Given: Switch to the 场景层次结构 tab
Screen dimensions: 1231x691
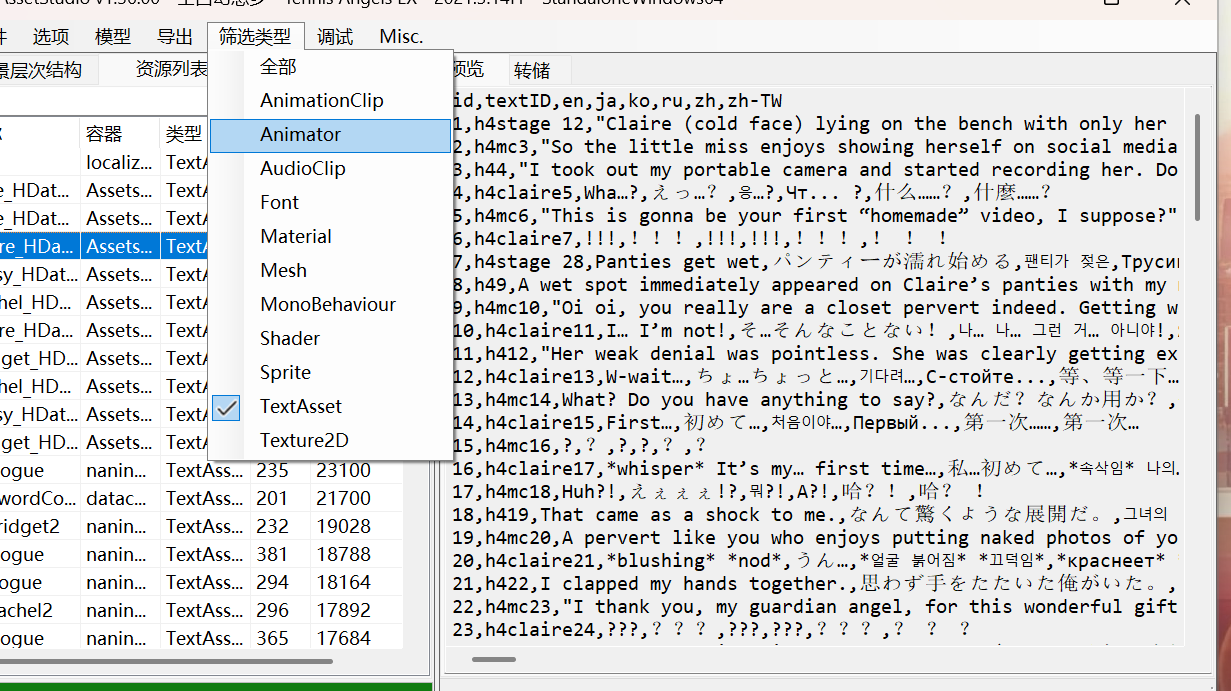Looking at the screenshot, I should pyautogui.click(x=48, y=70).
